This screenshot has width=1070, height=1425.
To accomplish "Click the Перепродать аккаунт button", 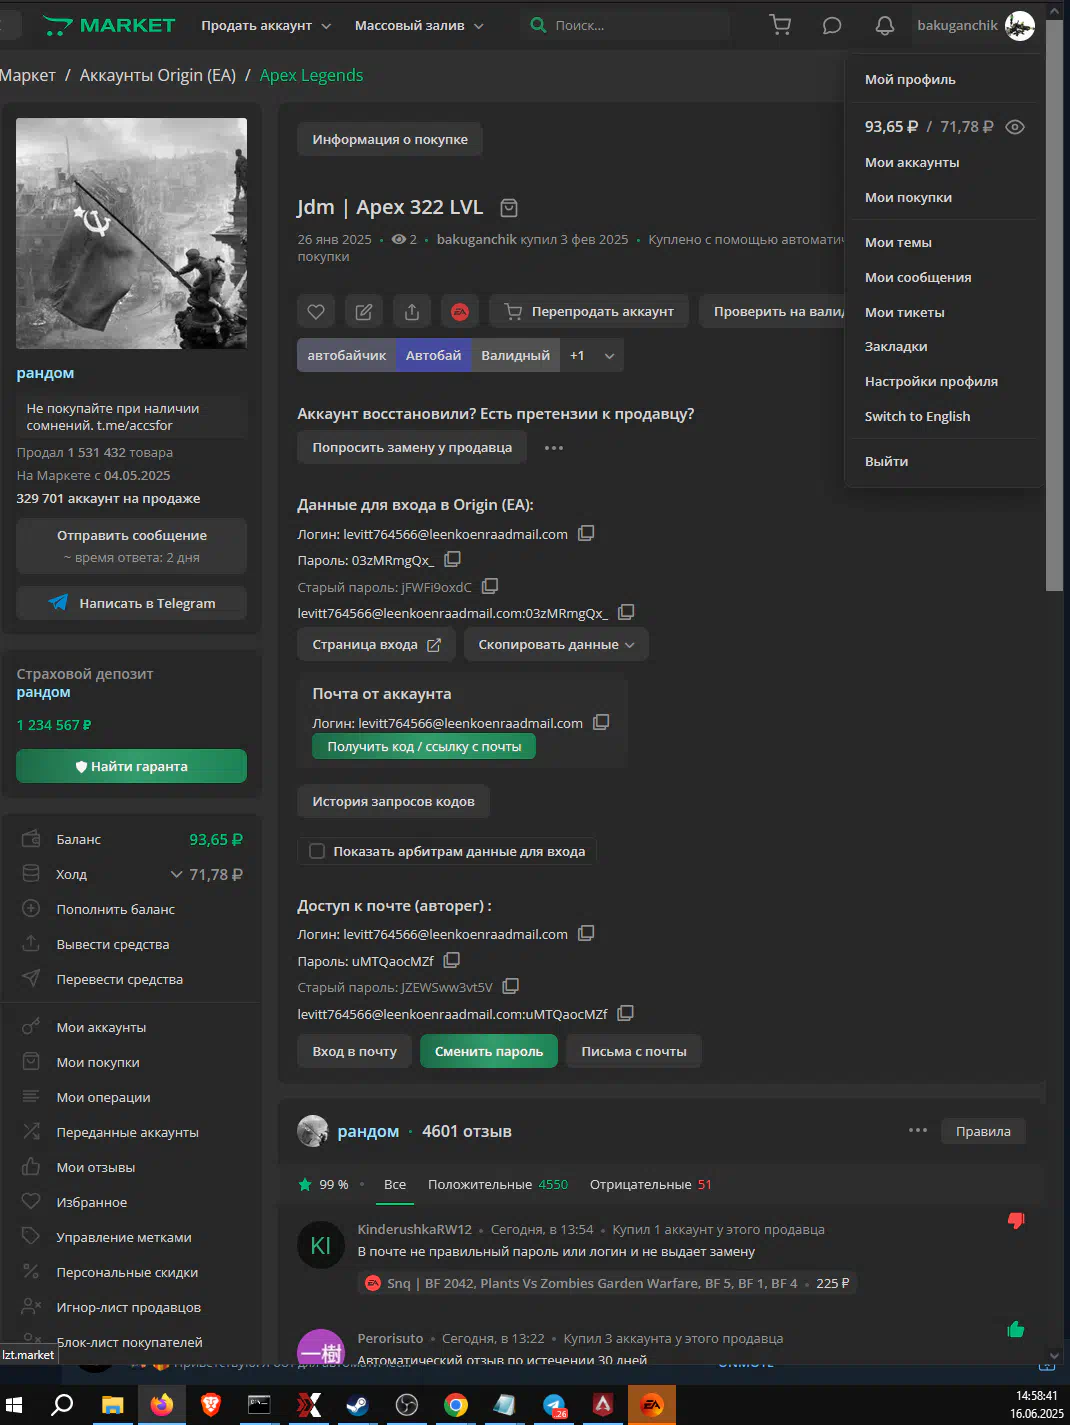I will [x=589, y=311].
